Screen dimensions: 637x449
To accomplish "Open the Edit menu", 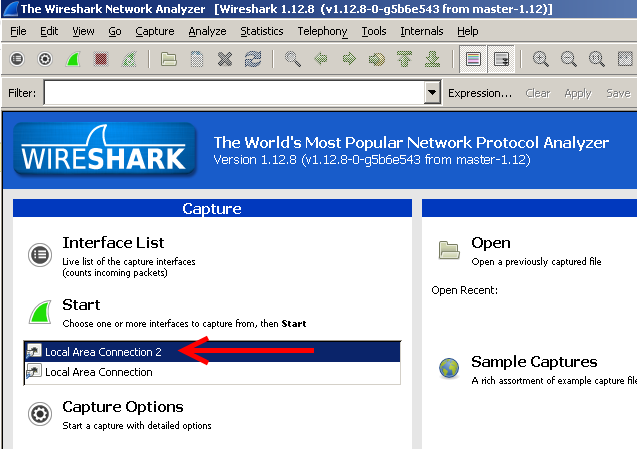I will click(x=49, y=31).
